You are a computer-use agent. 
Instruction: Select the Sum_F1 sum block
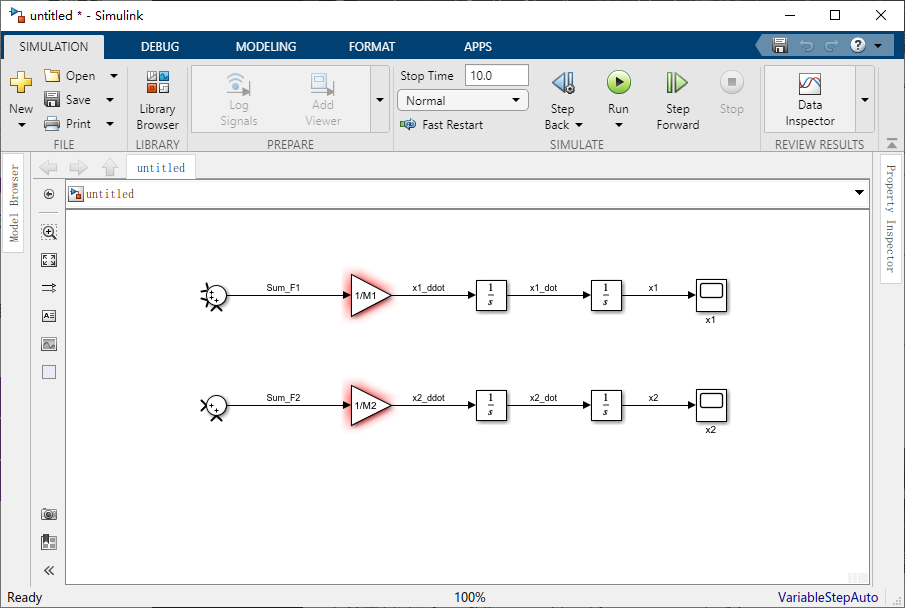[x=216, y=296]
